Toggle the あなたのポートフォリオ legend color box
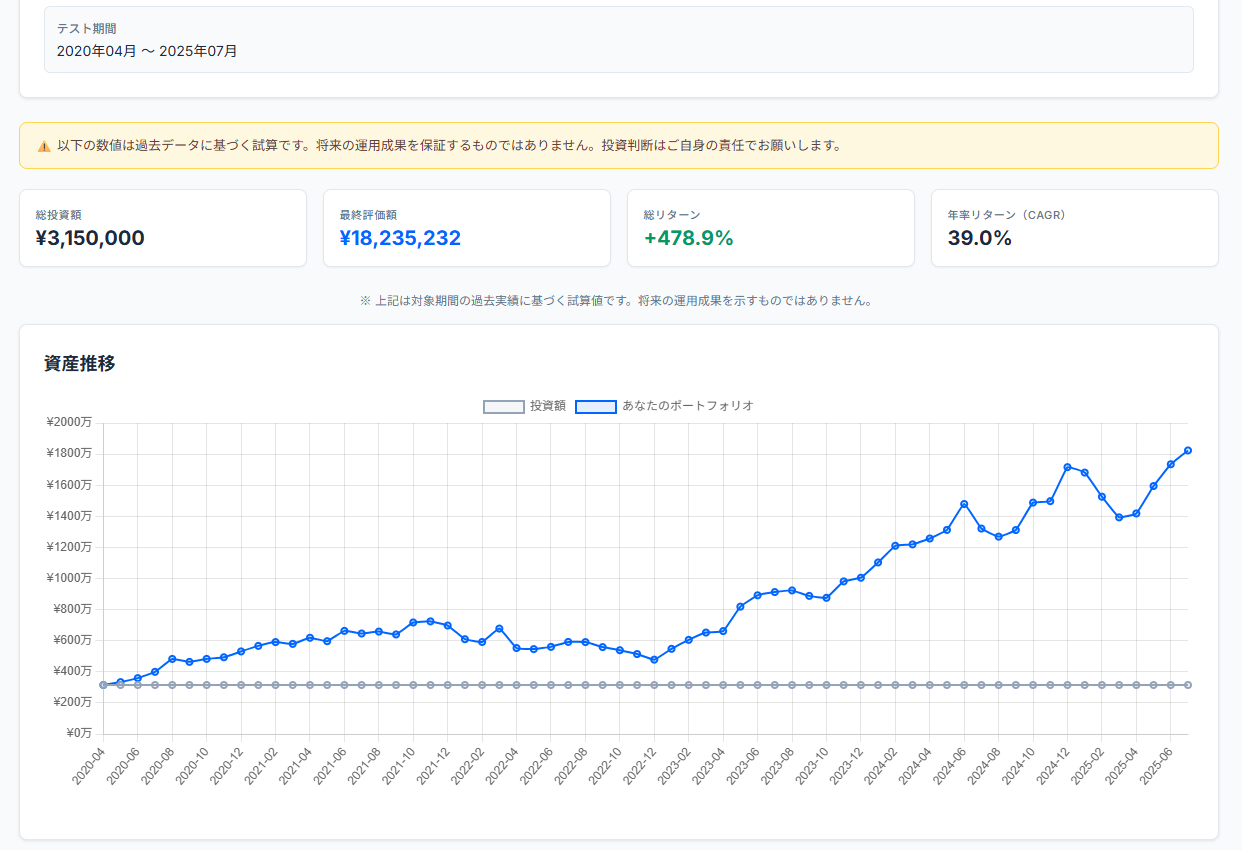Image resolution: width=1242 pixels, height=850 pixels. (x=595, y=406)
